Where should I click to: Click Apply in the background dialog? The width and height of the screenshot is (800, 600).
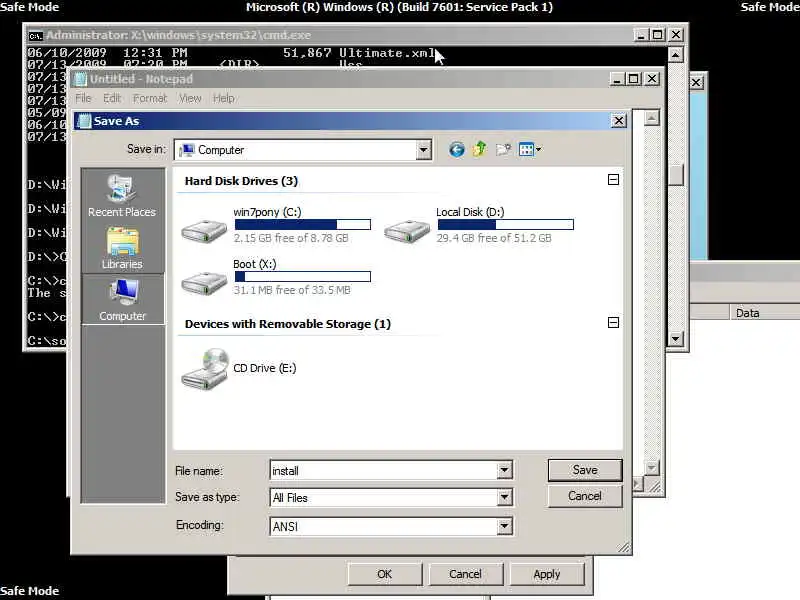(x=547, y=574)
